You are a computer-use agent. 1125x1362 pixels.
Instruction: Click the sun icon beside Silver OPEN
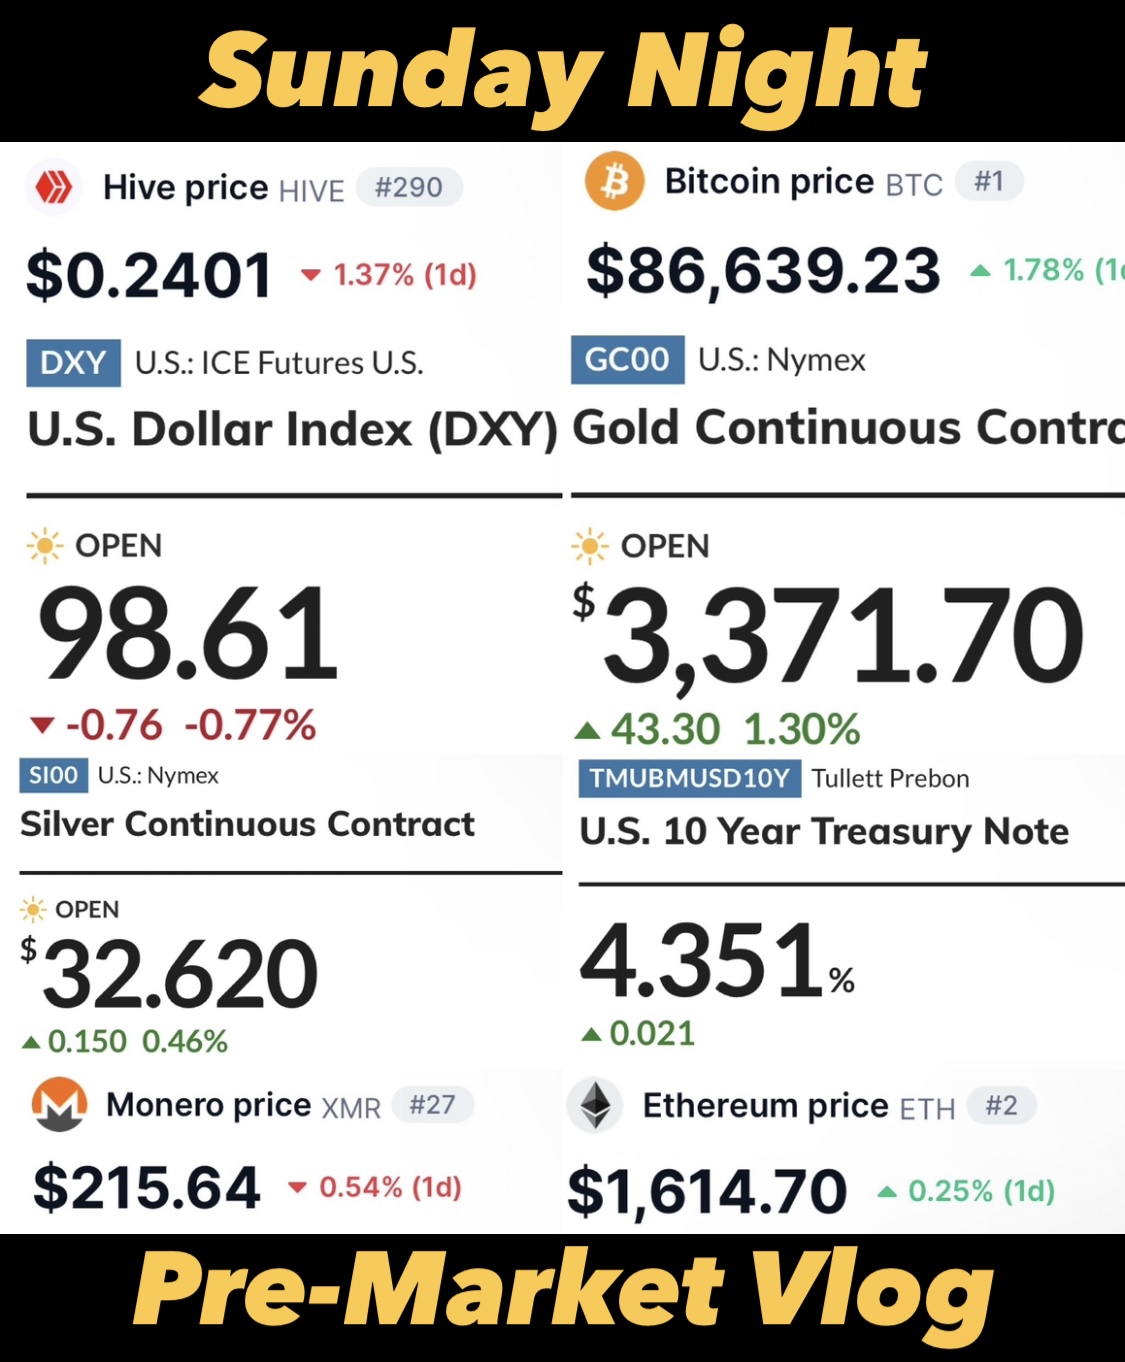click(x=33, y=909)
